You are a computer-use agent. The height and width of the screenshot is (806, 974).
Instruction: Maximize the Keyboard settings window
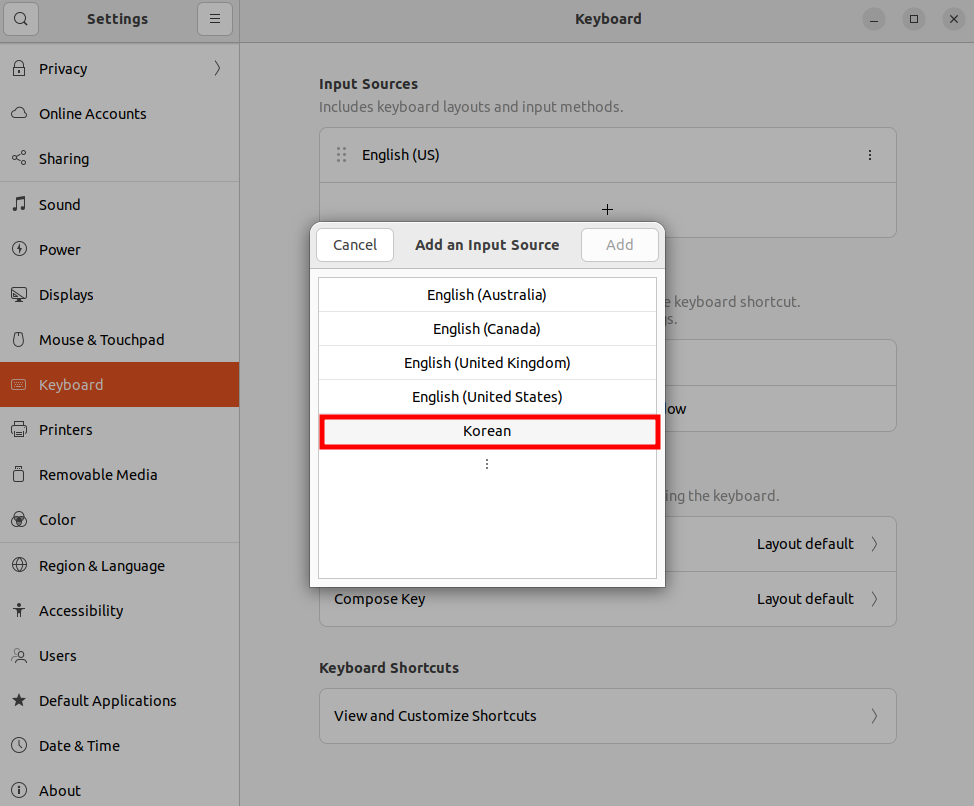914,19
